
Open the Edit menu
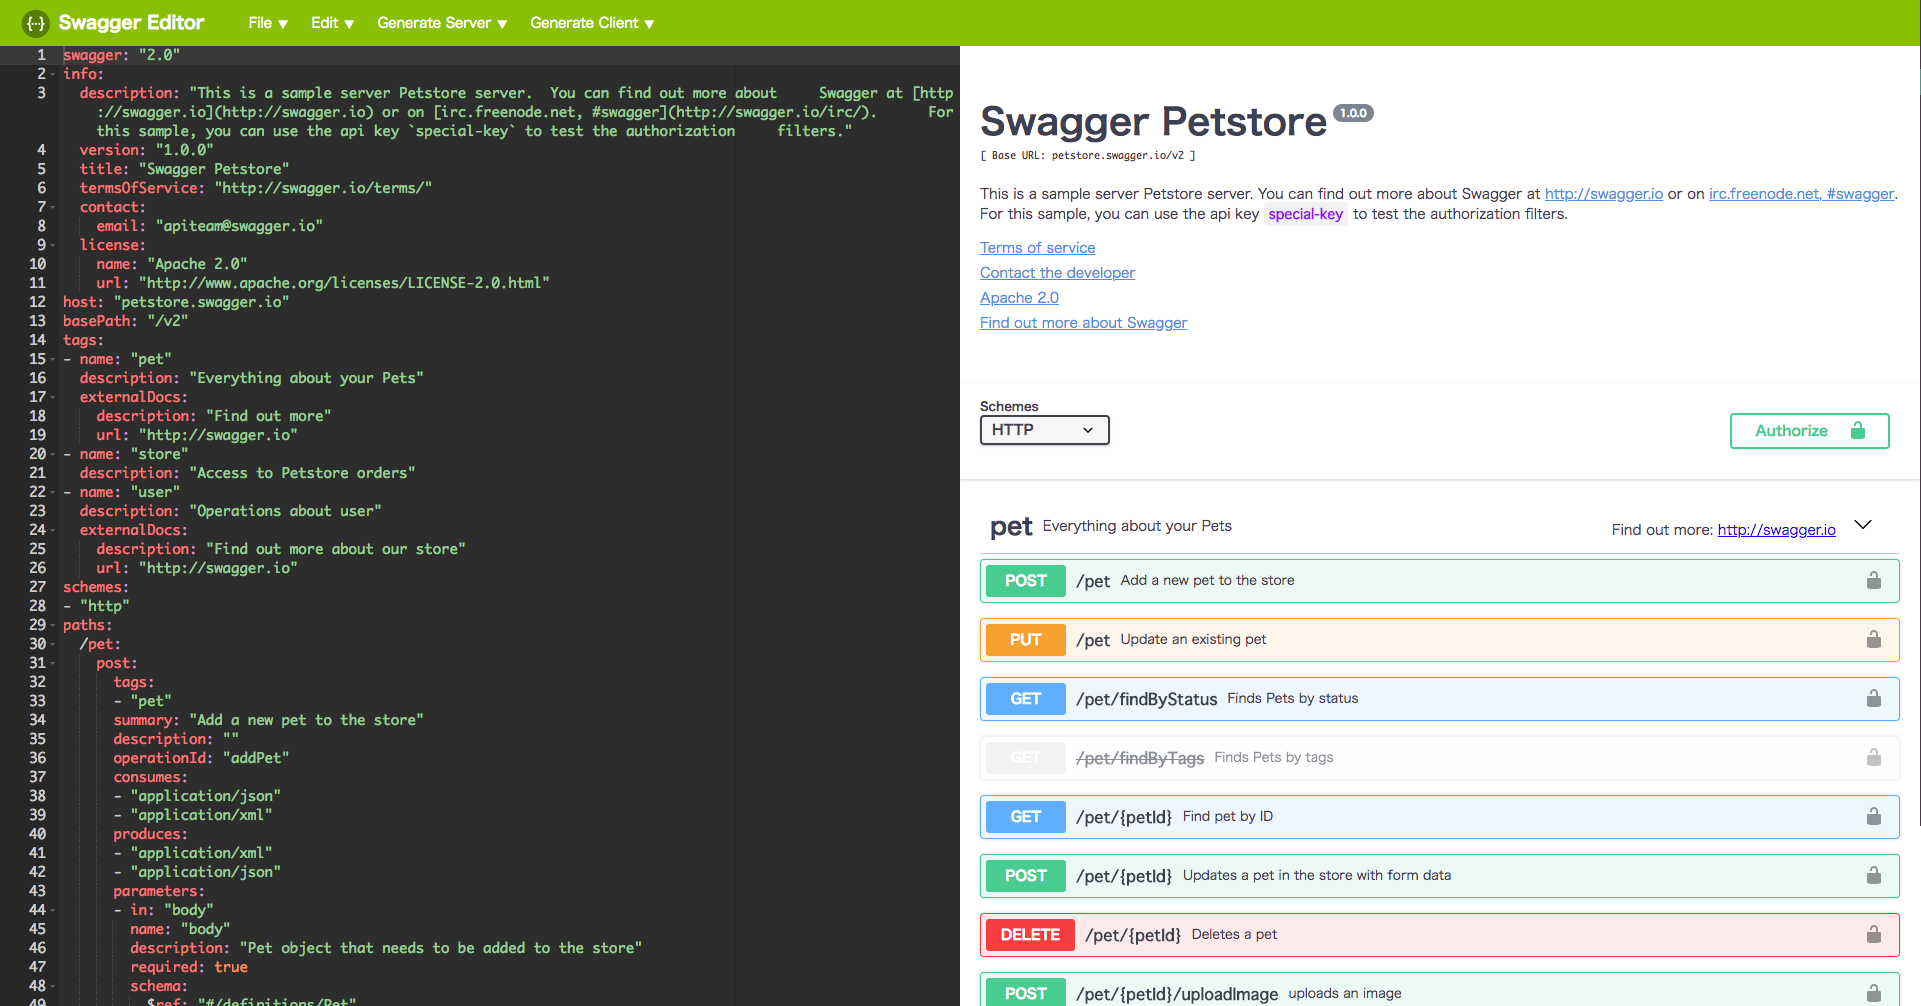click(x=332, y=23)
